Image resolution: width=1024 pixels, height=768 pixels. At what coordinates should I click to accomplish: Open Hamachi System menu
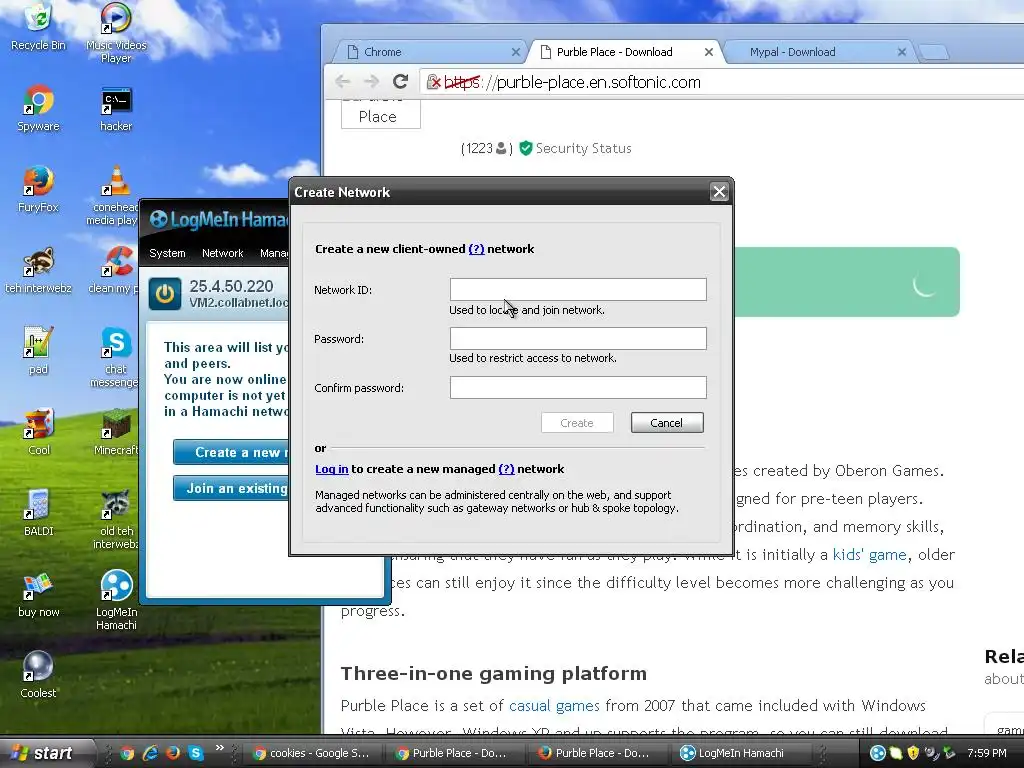[167, 253]
